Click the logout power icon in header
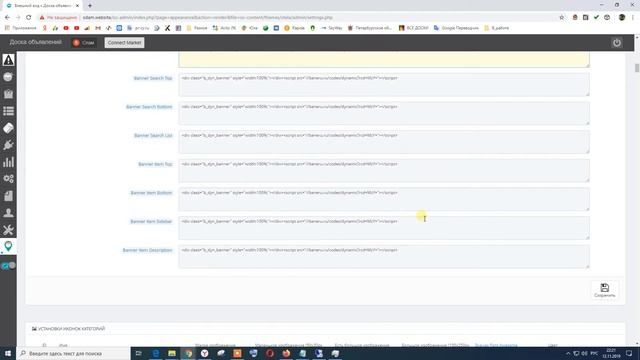 coord(617,43)
